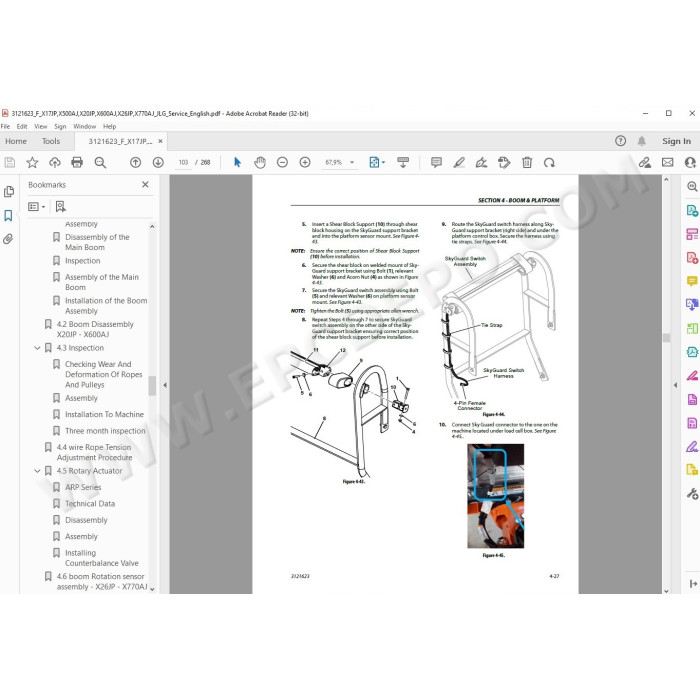Image resolution: width=700 pixels, height=700 pixels.
Task: Choose the Selection arrow tool
Action: [238, 162]
